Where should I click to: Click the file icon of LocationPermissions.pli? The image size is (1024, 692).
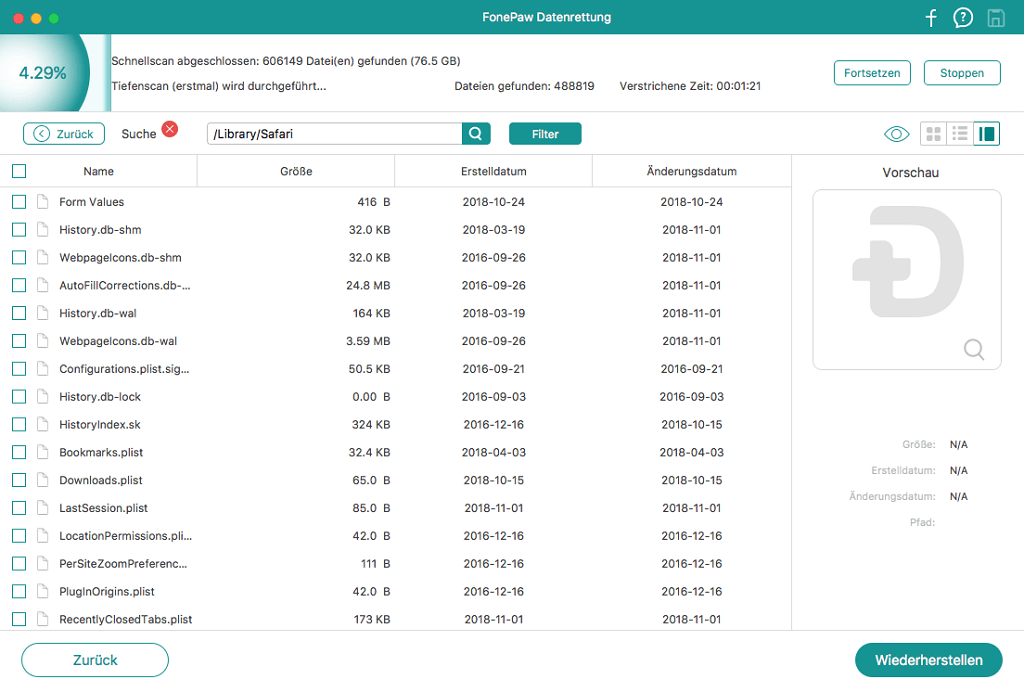click(42, 535)
